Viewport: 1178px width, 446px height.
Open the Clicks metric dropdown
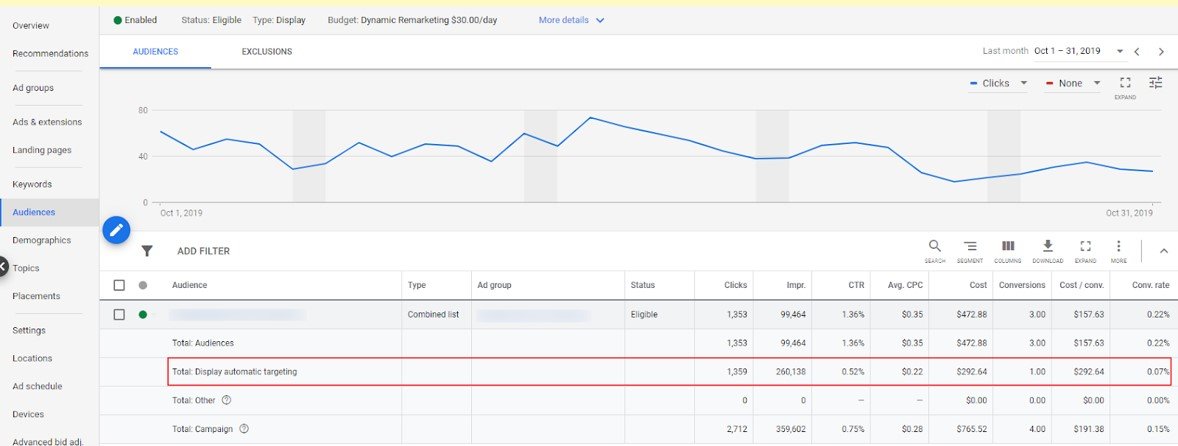pyautogui.click(x=999, y=83)
